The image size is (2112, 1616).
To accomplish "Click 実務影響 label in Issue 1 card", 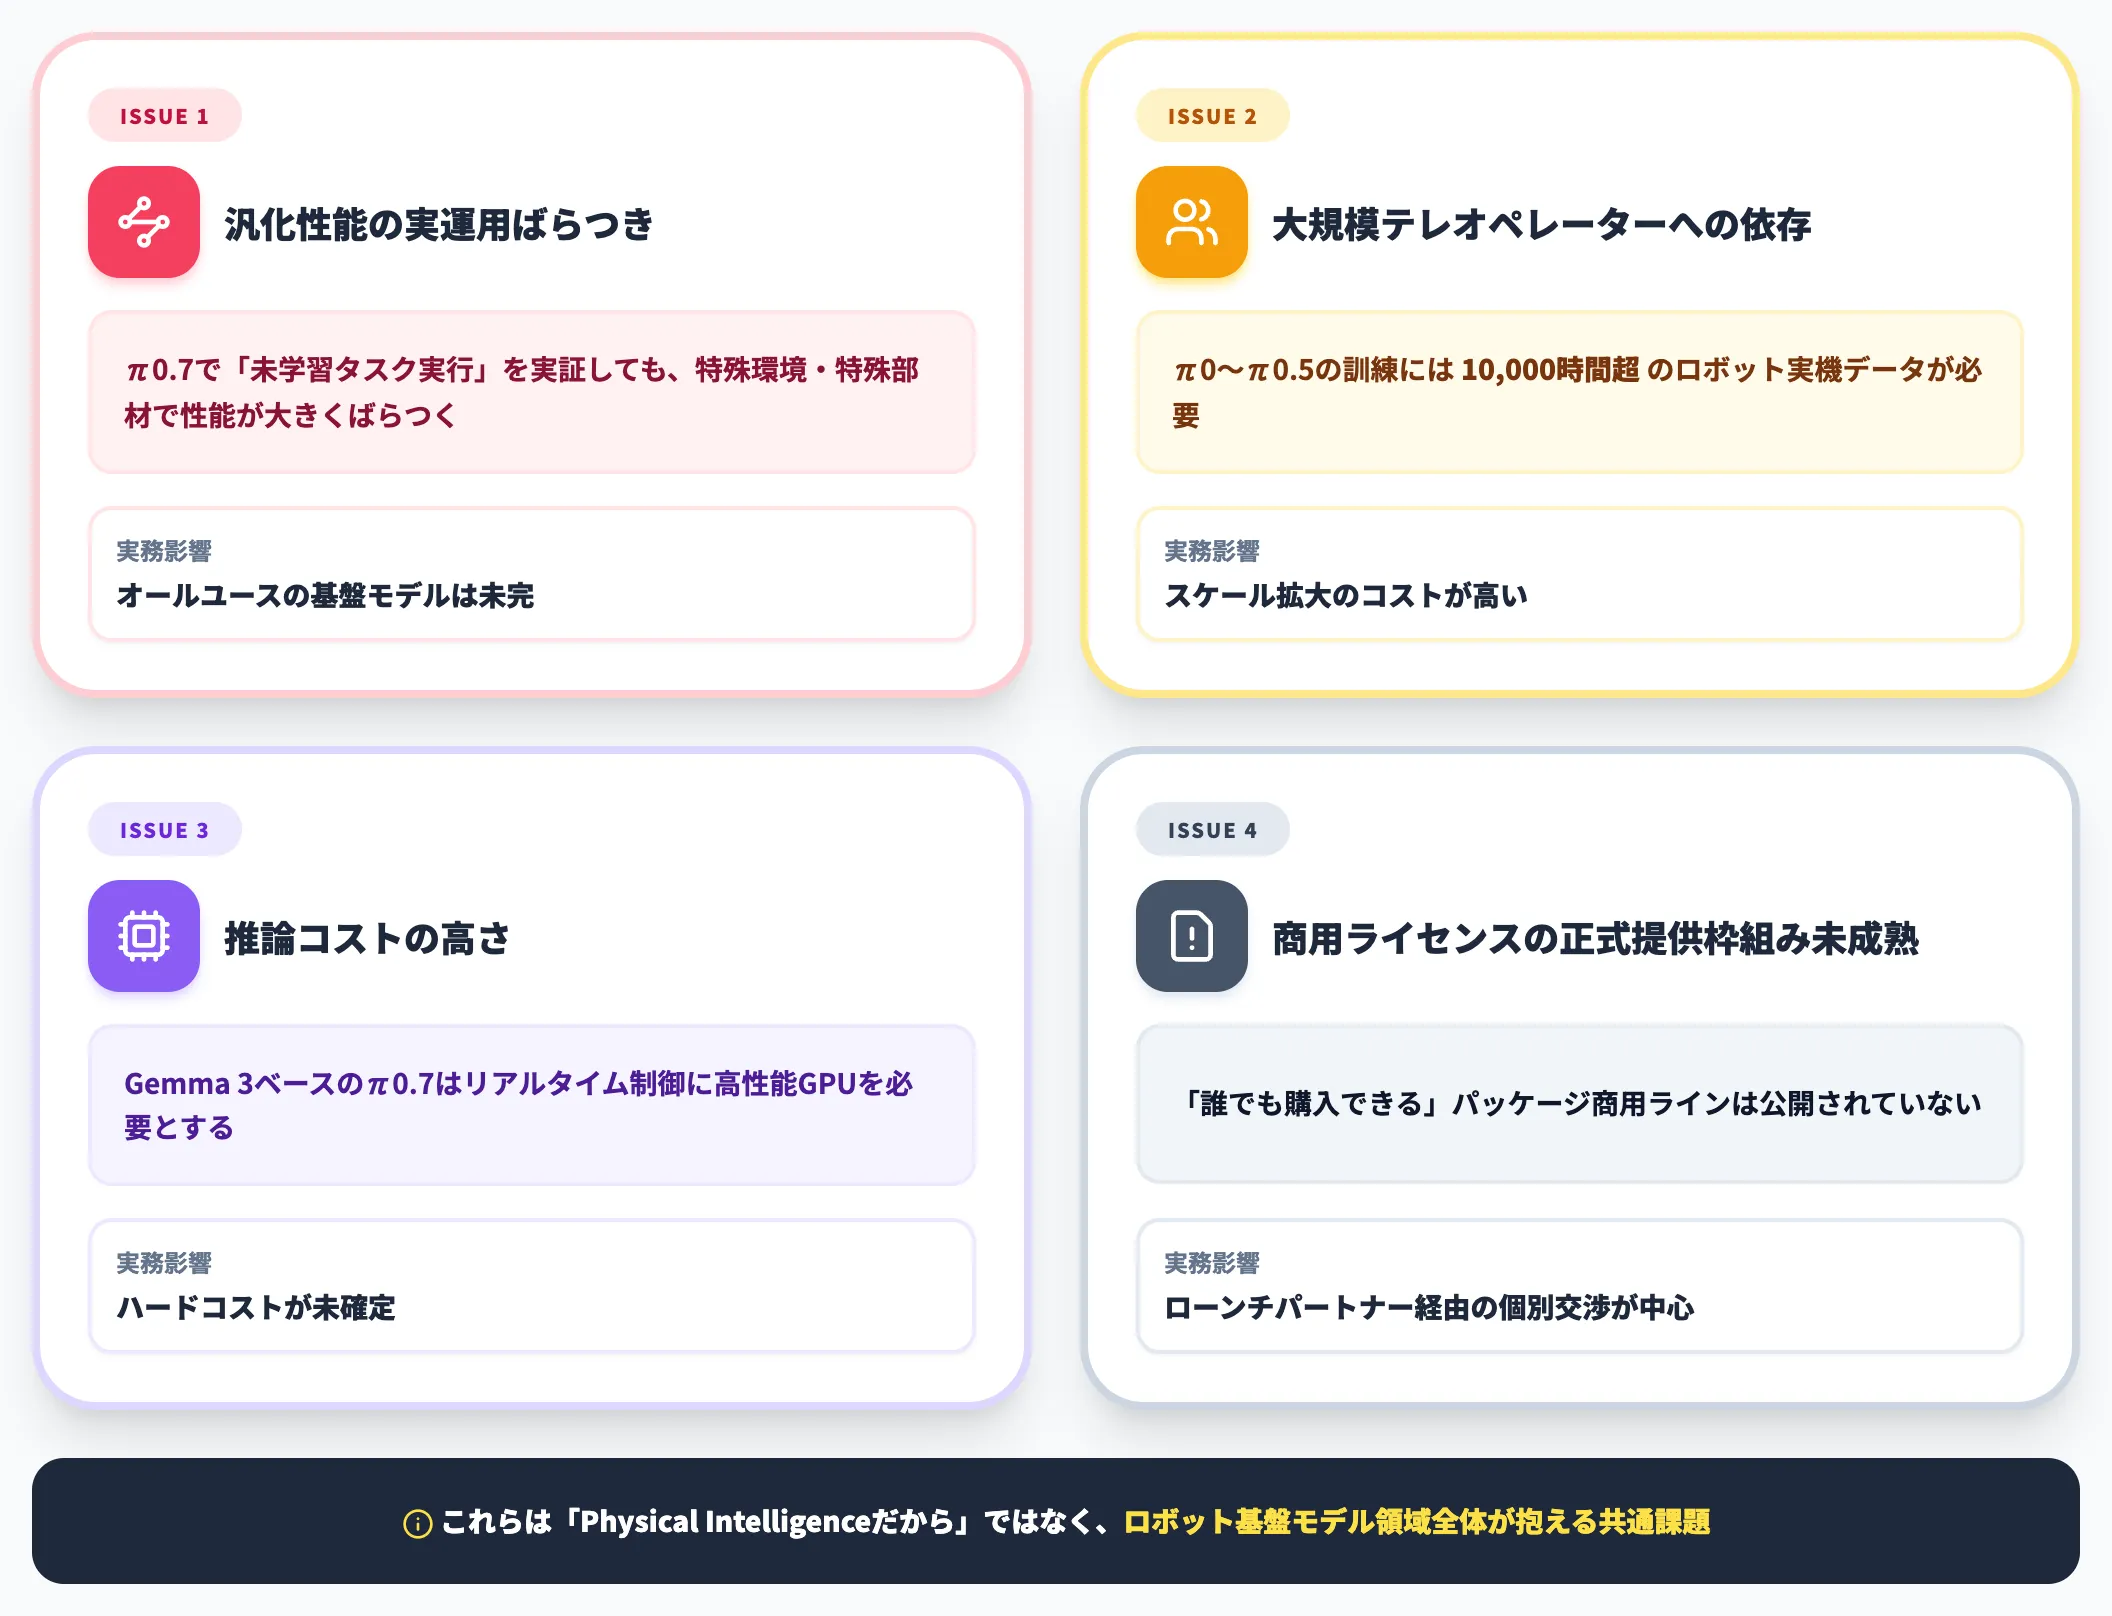I will point(164,551).
